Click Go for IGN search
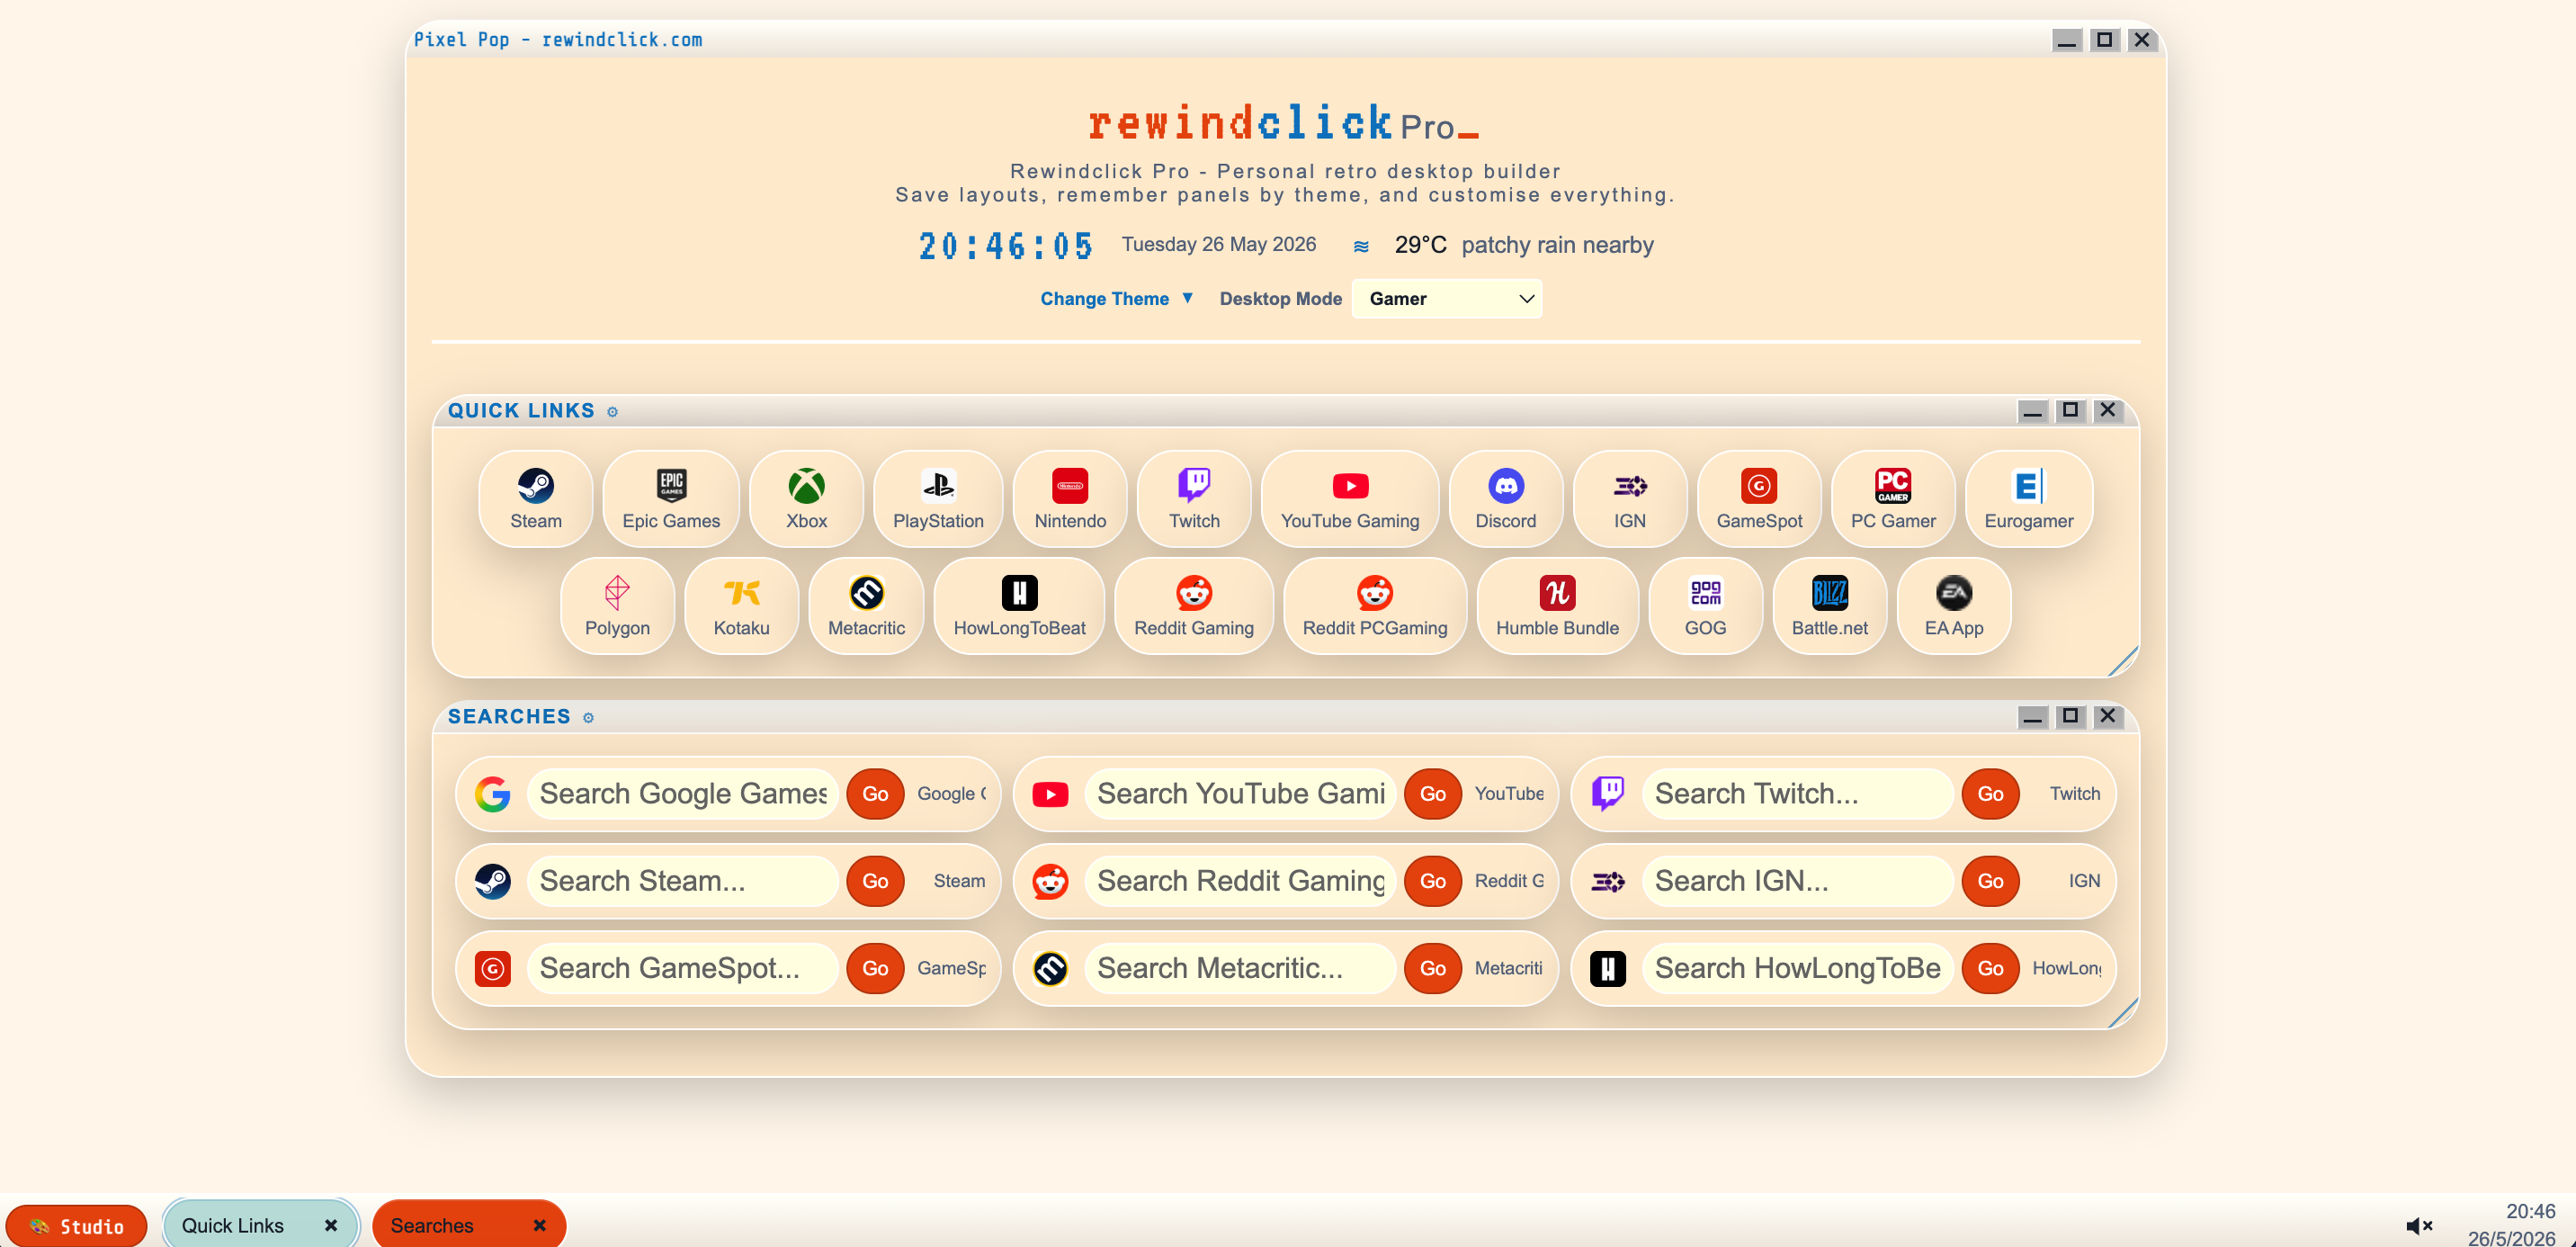The width and height of the screenshot is (2576, 1247). (1990, 881)
